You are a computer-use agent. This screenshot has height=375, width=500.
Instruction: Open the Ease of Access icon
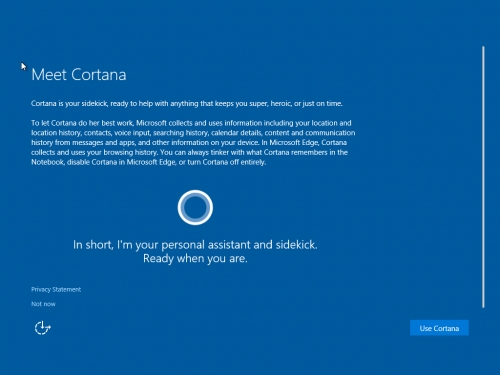point(43,328)
